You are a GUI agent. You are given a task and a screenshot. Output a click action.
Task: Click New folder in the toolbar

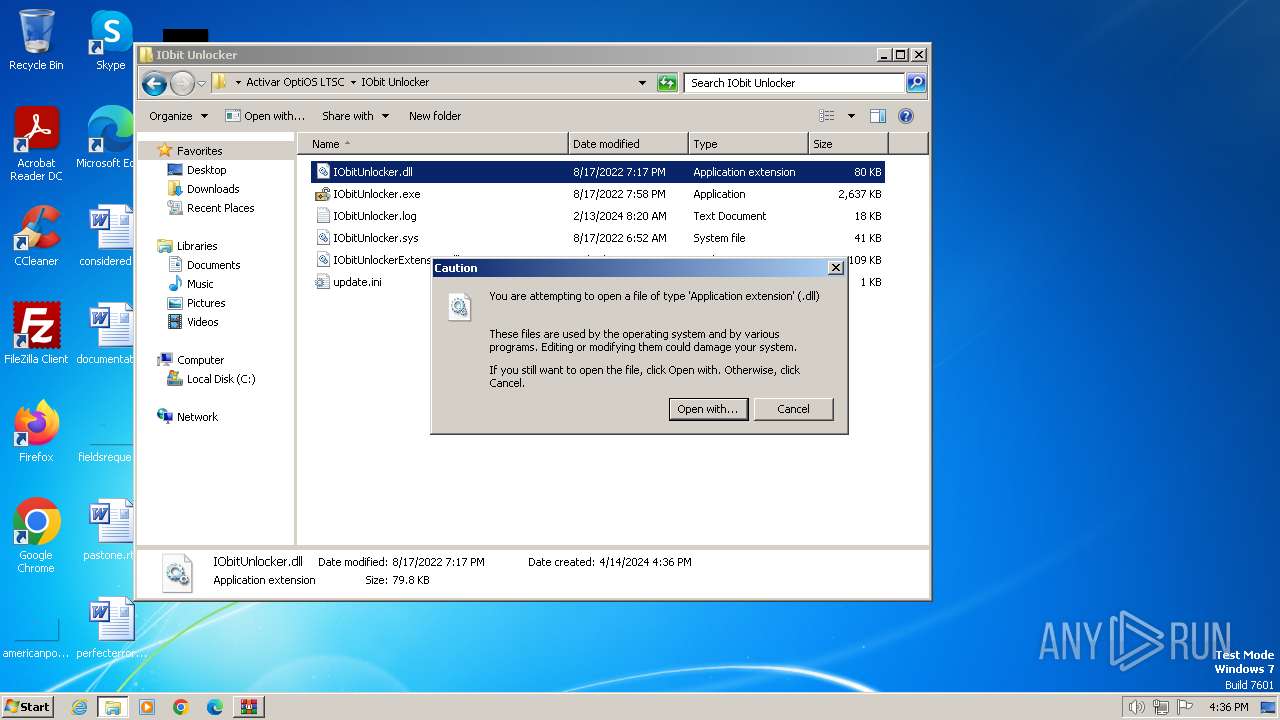click(435, 116)
